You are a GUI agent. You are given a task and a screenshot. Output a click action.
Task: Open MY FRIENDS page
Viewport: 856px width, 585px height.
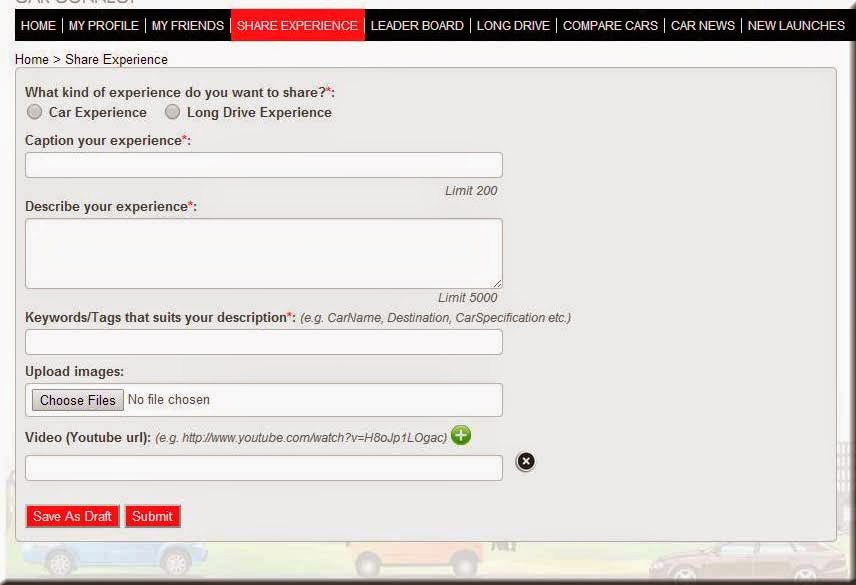[x=188, y=26]
